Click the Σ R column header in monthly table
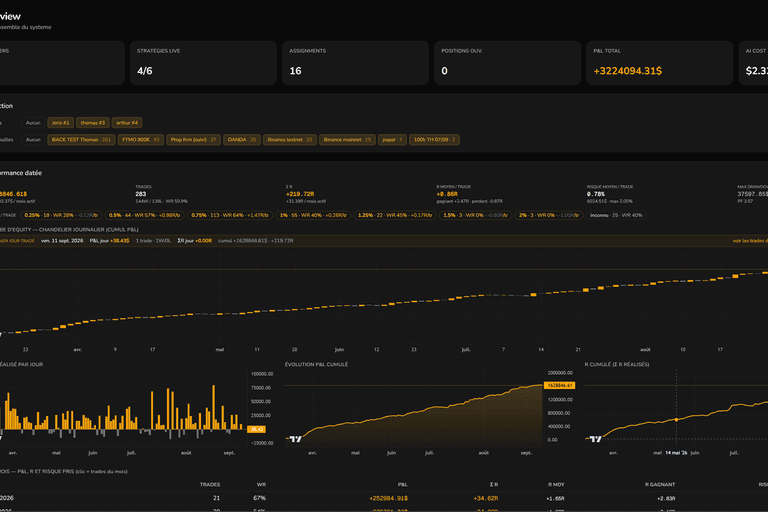The height and width of the screenshot is (512, 768). point(494,485)
